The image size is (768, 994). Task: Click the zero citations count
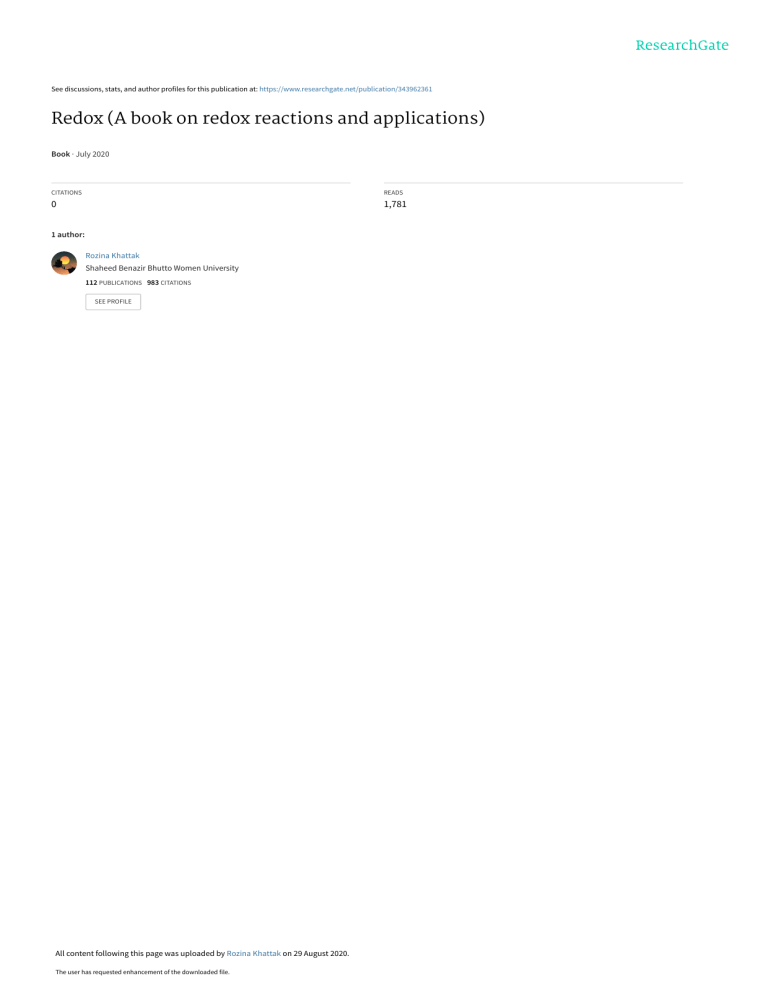(x=54, y=204)
